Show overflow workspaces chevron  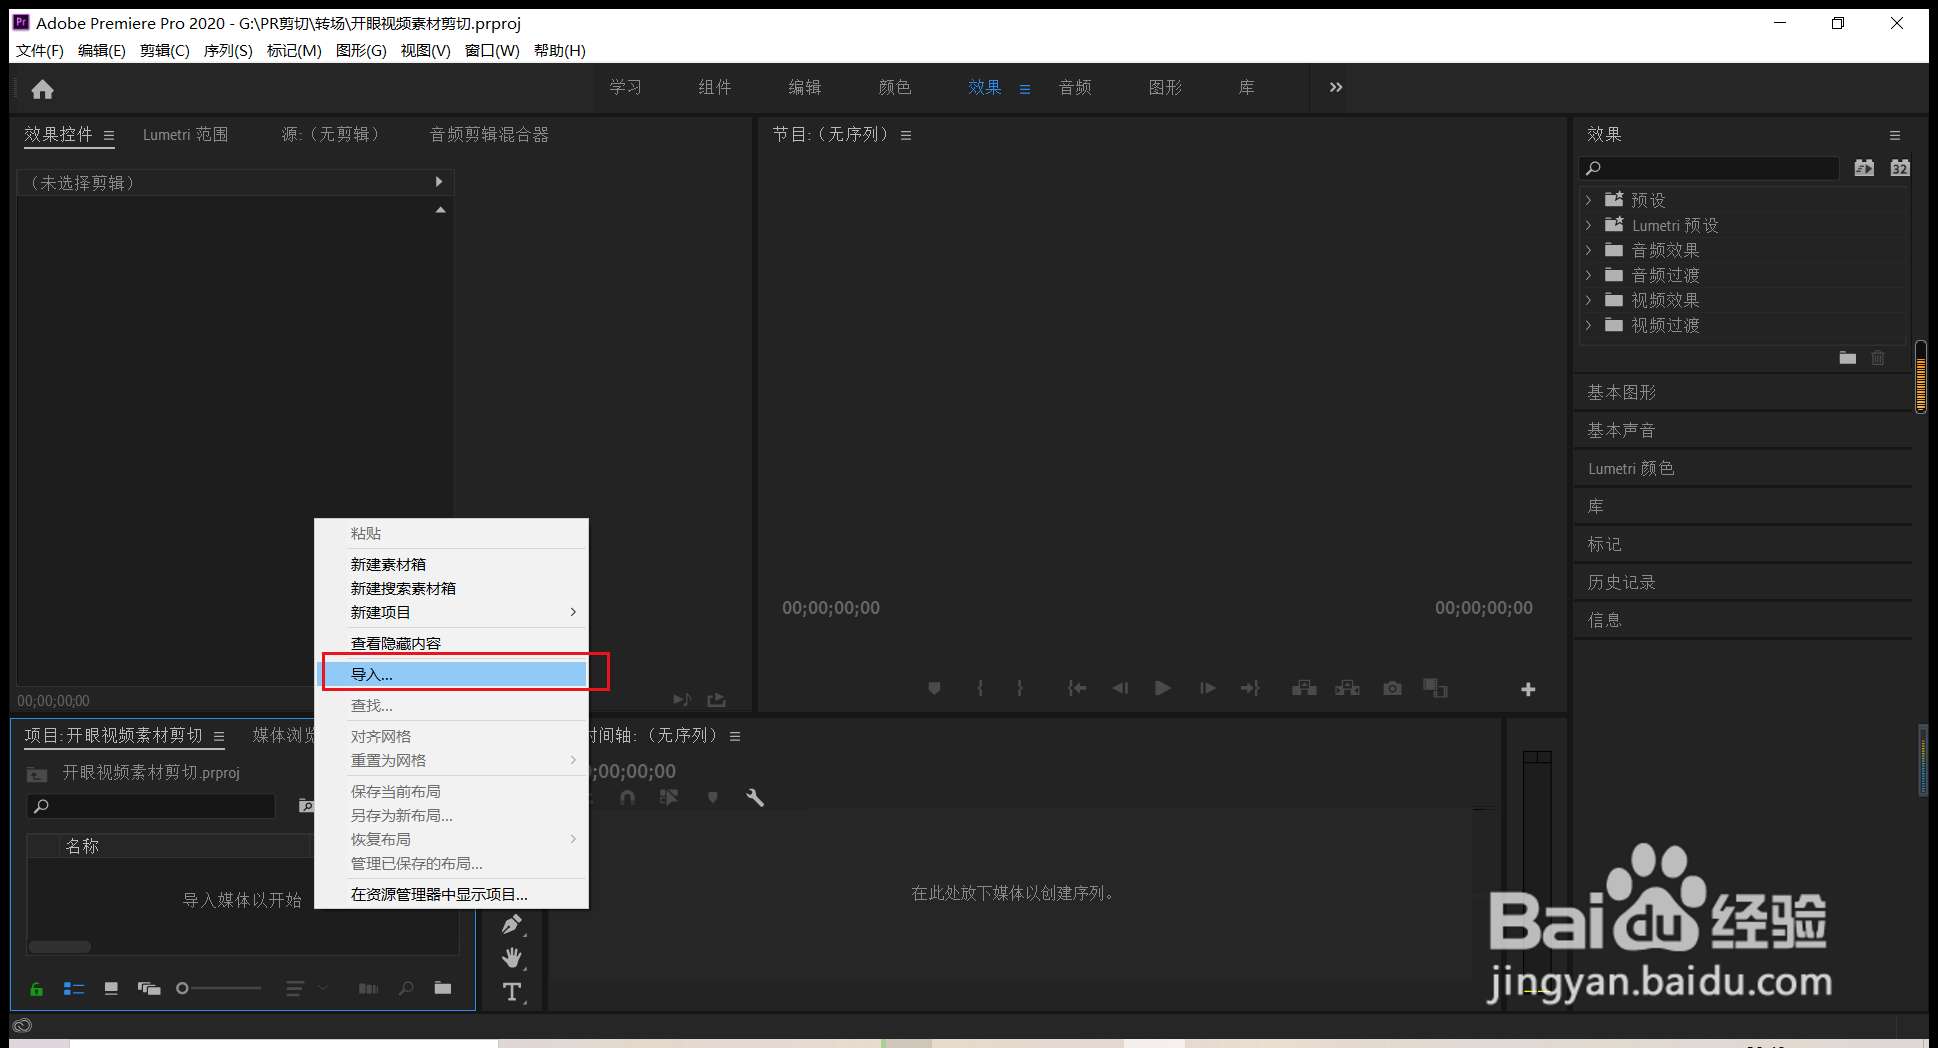pyautogui.click(x=1336, y=88)
